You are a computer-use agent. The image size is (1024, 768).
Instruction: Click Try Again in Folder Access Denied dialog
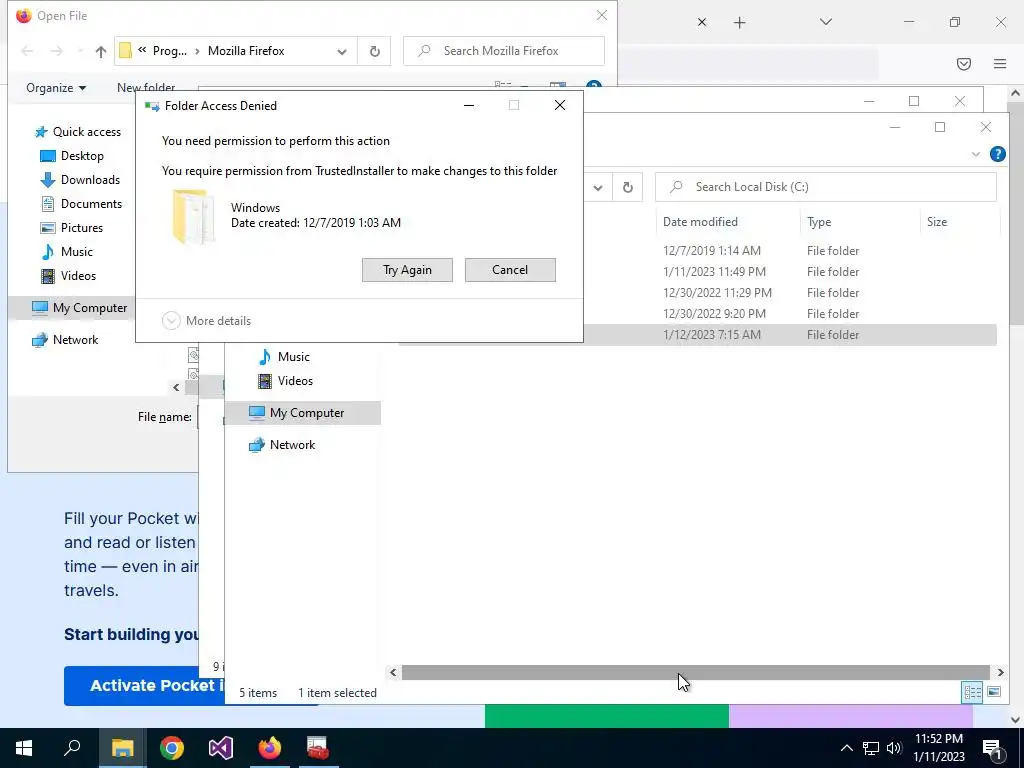click(x=407, y=270)
